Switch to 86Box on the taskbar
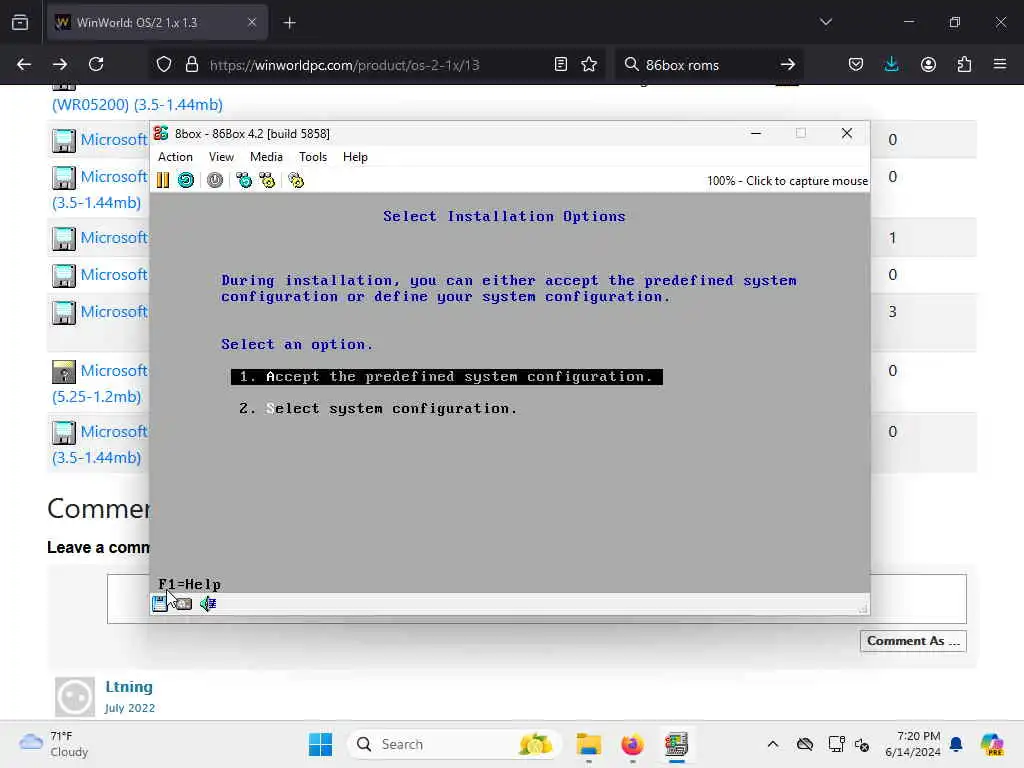 pos(677,744)
